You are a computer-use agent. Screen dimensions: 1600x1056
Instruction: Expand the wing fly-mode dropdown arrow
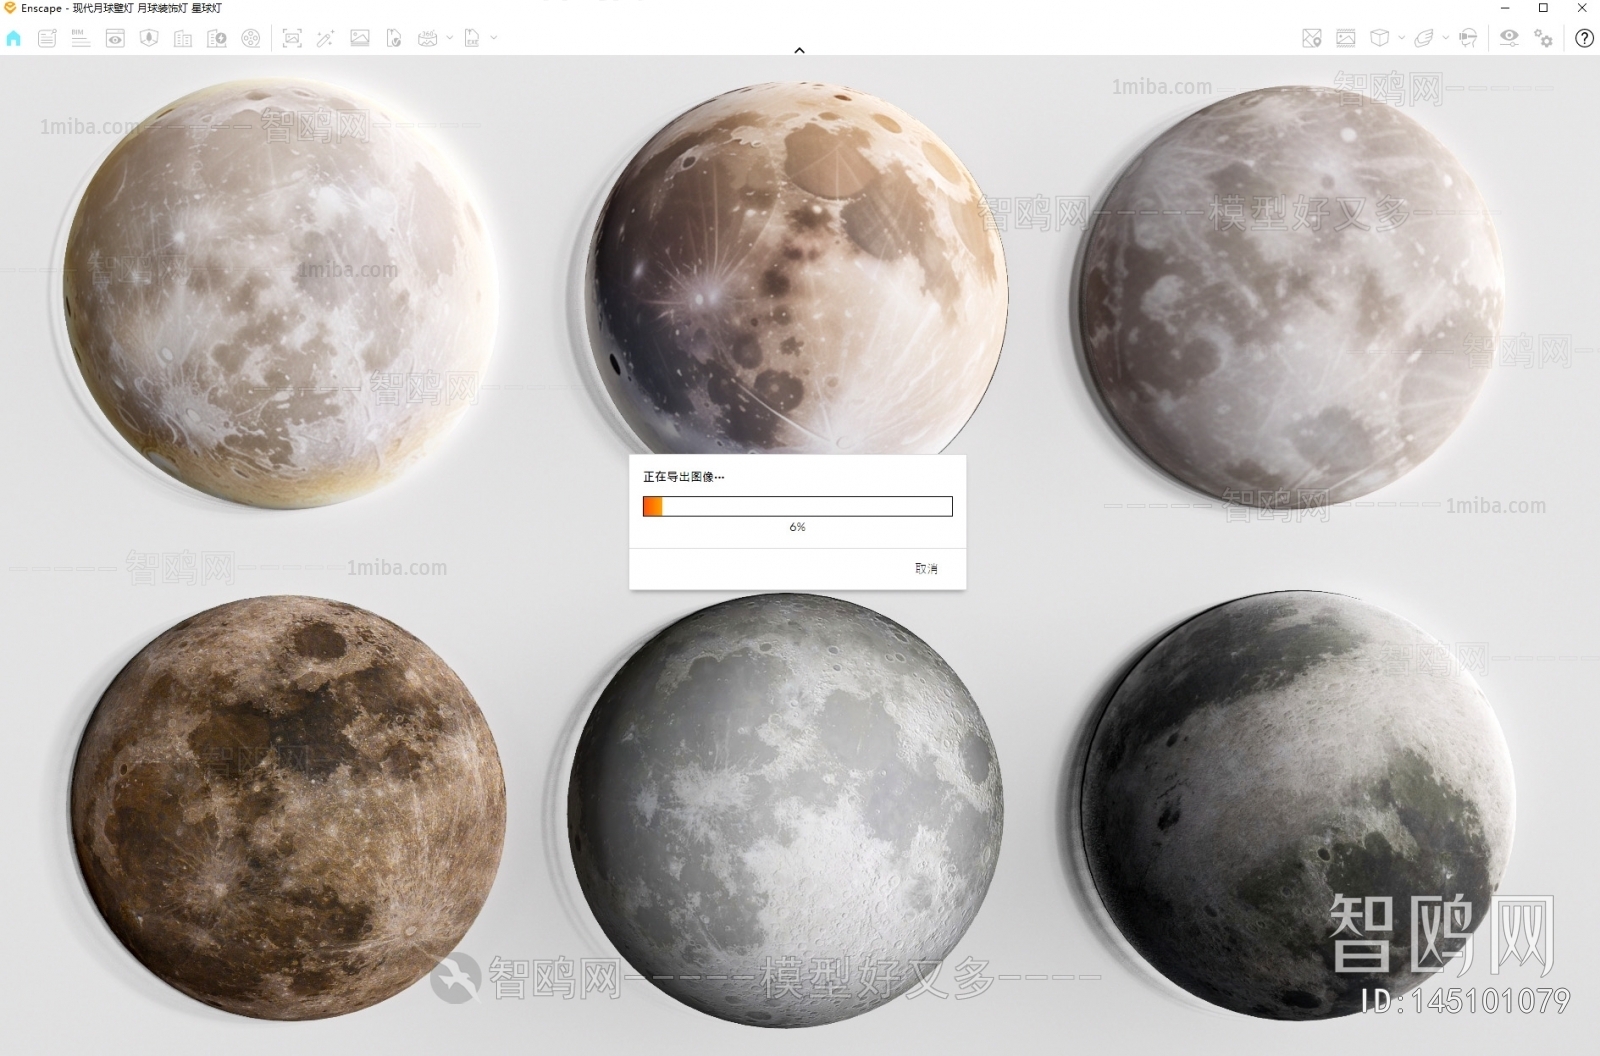click(x=1445, y=38)
